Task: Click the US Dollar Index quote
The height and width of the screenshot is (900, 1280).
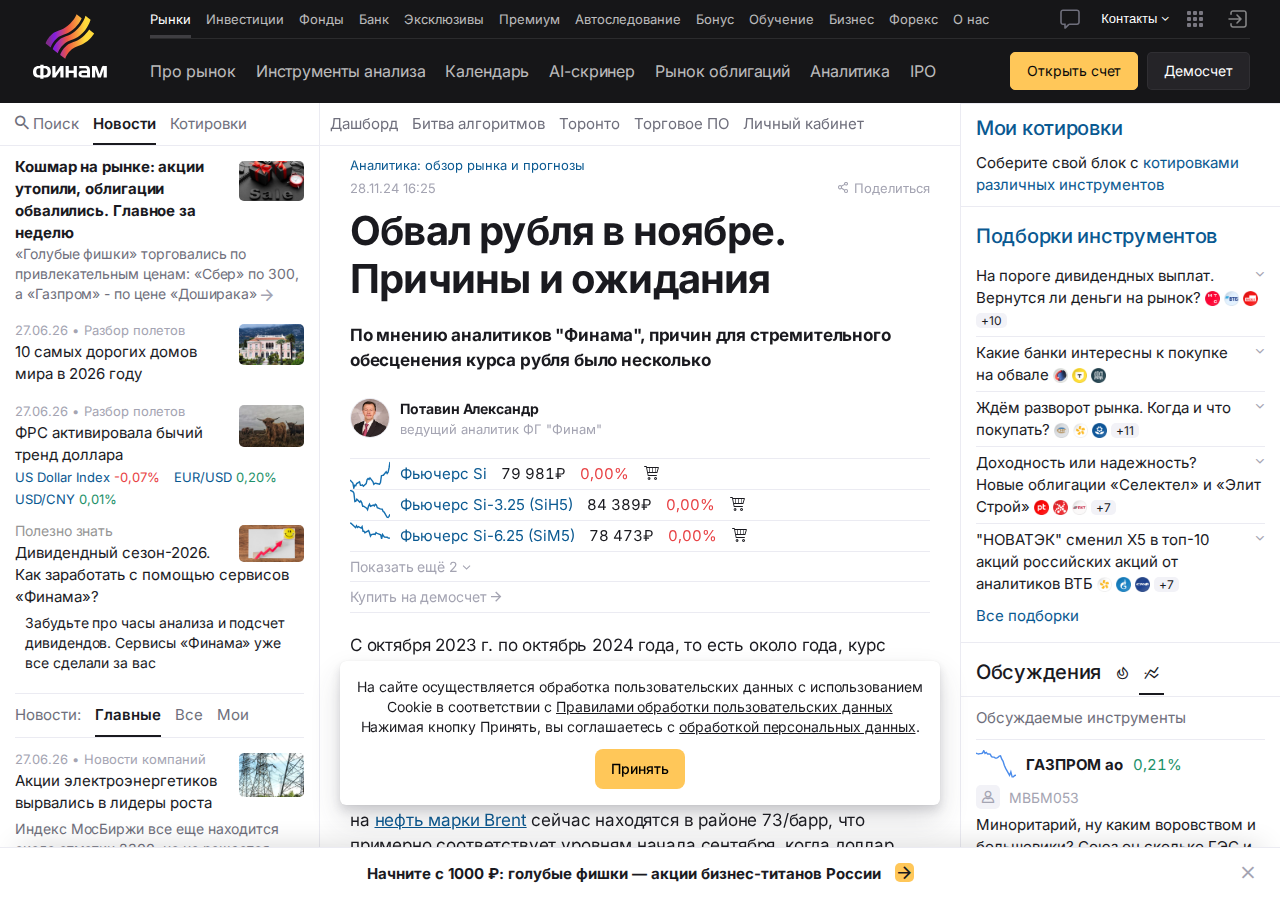Action: click(87, 477)
